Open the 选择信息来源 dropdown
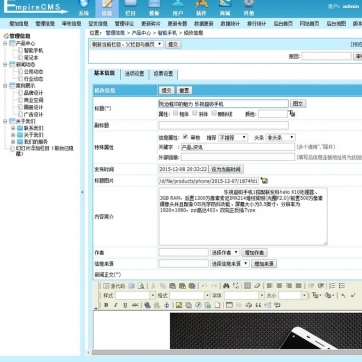 230,263
